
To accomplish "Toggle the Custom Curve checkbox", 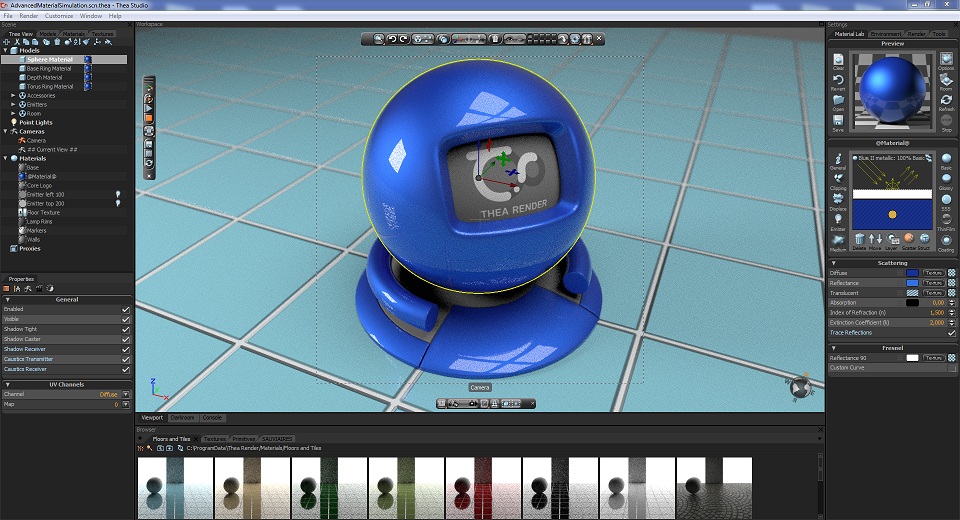I will [x=951, y=367].
